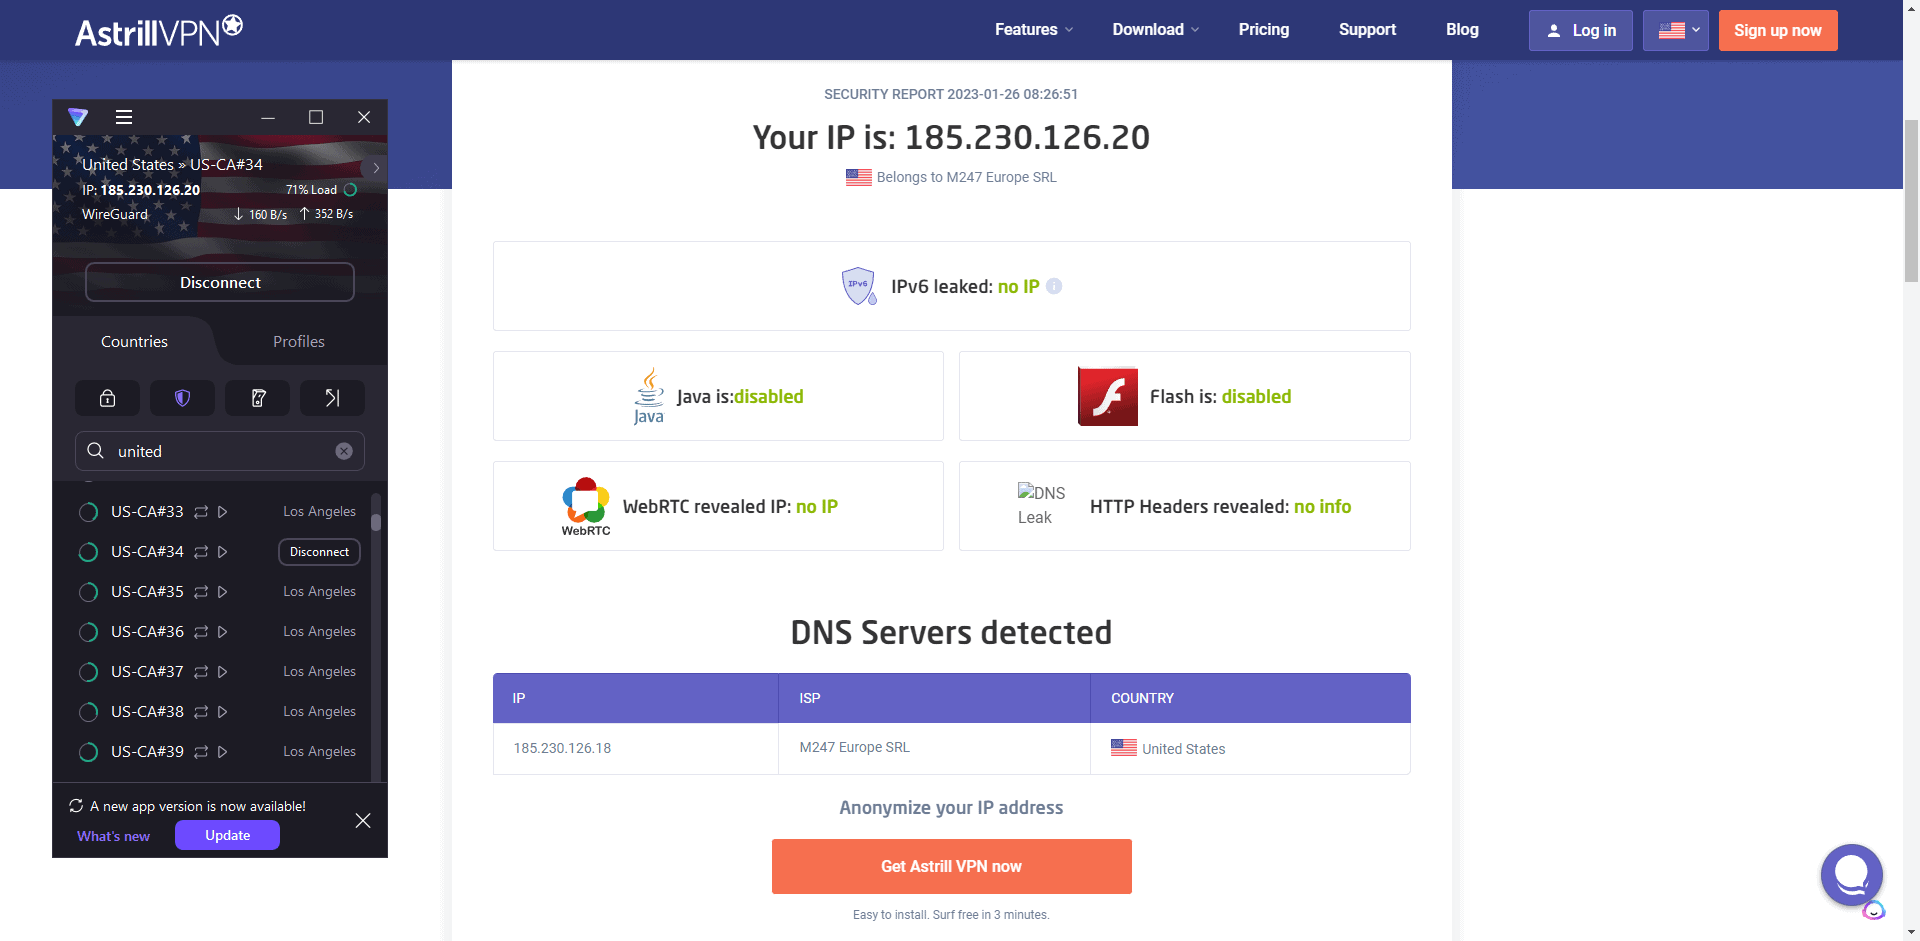1920x941 pixels.
Task: Expand the Download dropdown menu
Action: click(x=1156, y=30)
